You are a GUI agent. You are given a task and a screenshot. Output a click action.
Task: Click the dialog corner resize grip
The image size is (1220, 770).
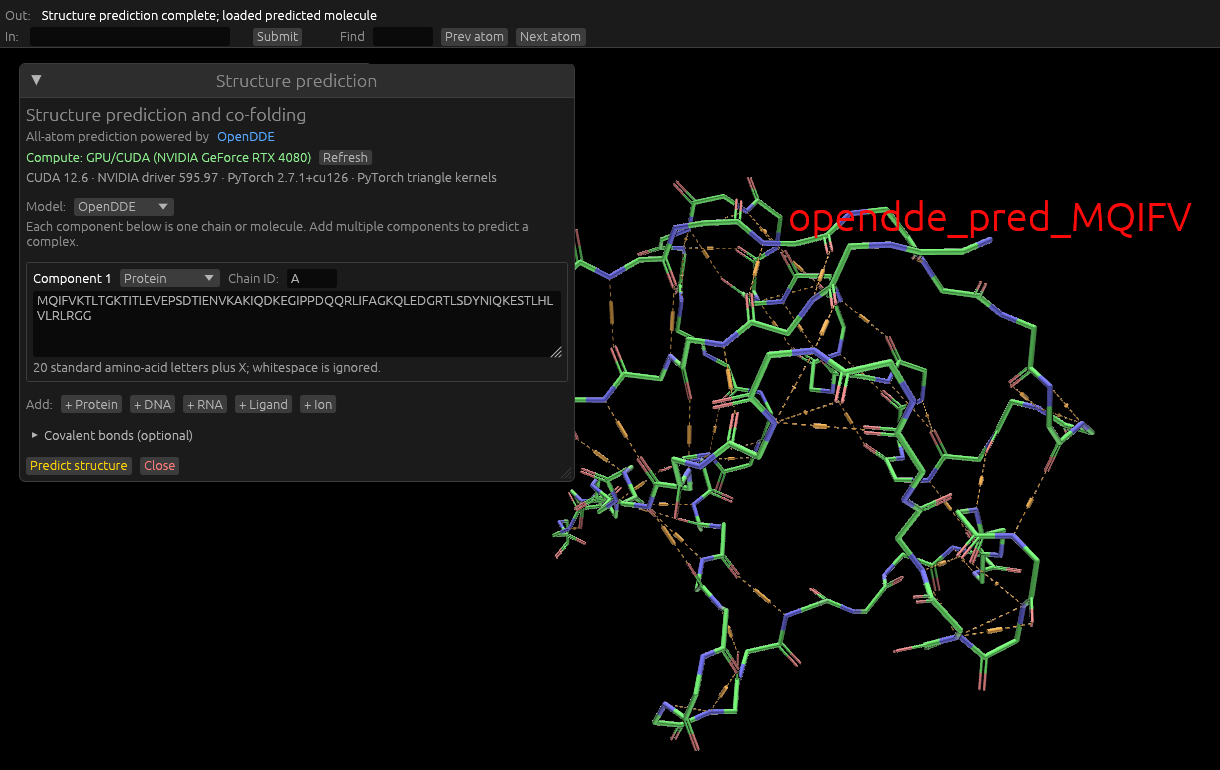pos(567,474)
